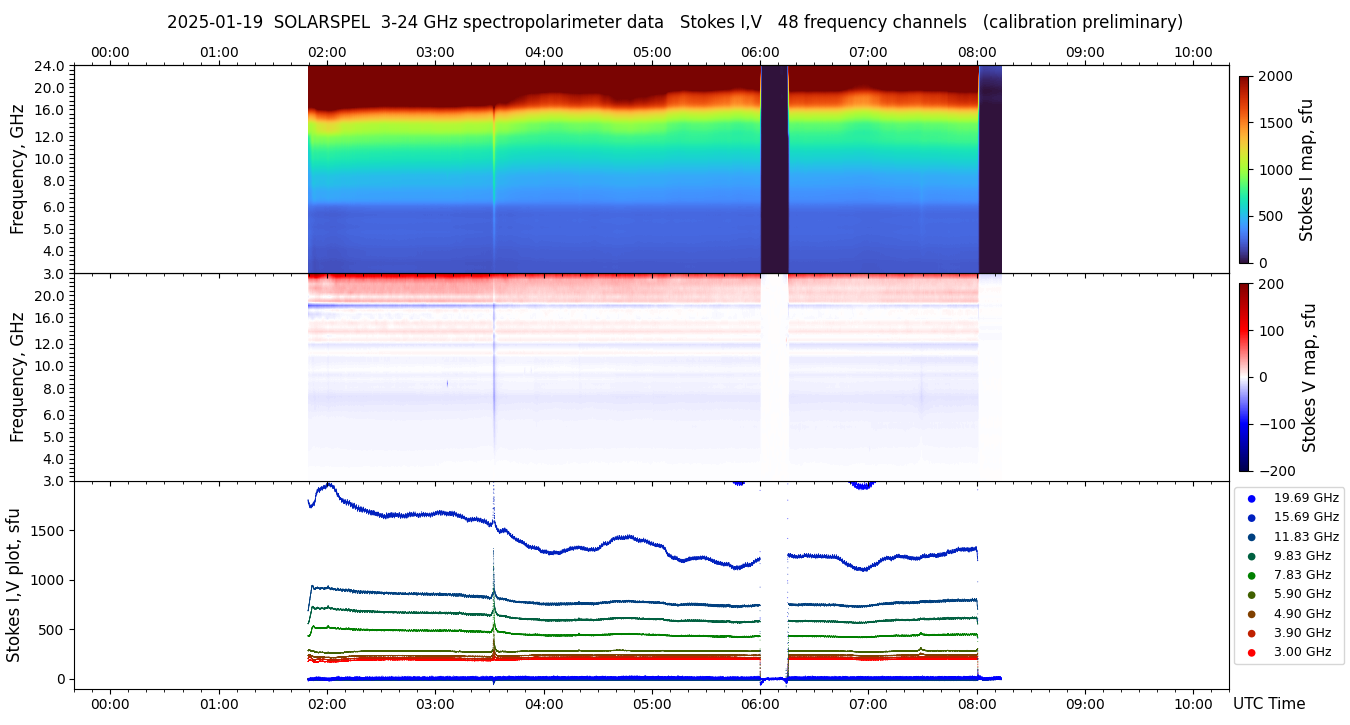This screenshot has height=725, width=1350.
Task: Select the 15.69 GHz legend marker
Action: (1251, 517)
